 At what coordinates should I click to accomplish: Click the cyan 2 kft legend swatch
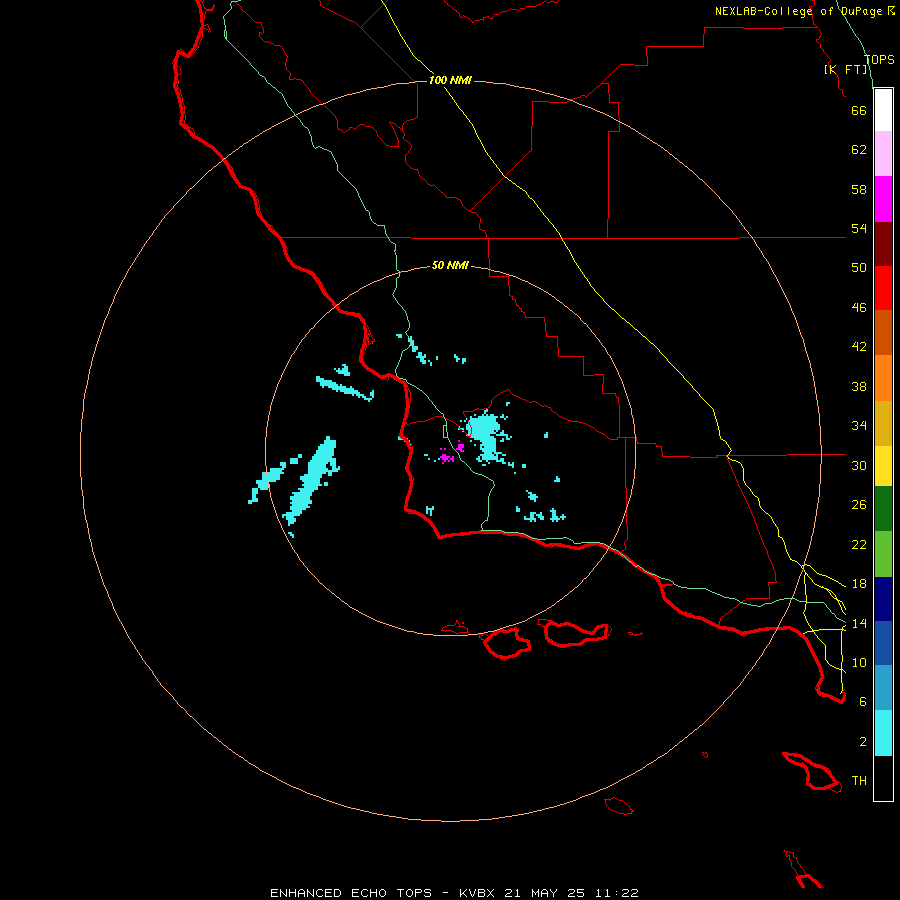[x=883, y=733]
